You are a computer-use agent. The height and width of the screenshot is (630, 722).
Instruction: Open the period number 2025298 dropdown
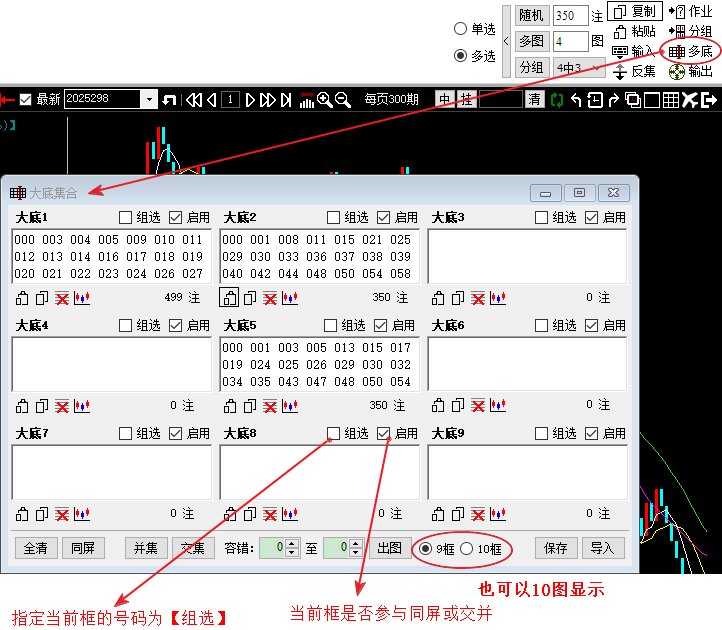149,99
